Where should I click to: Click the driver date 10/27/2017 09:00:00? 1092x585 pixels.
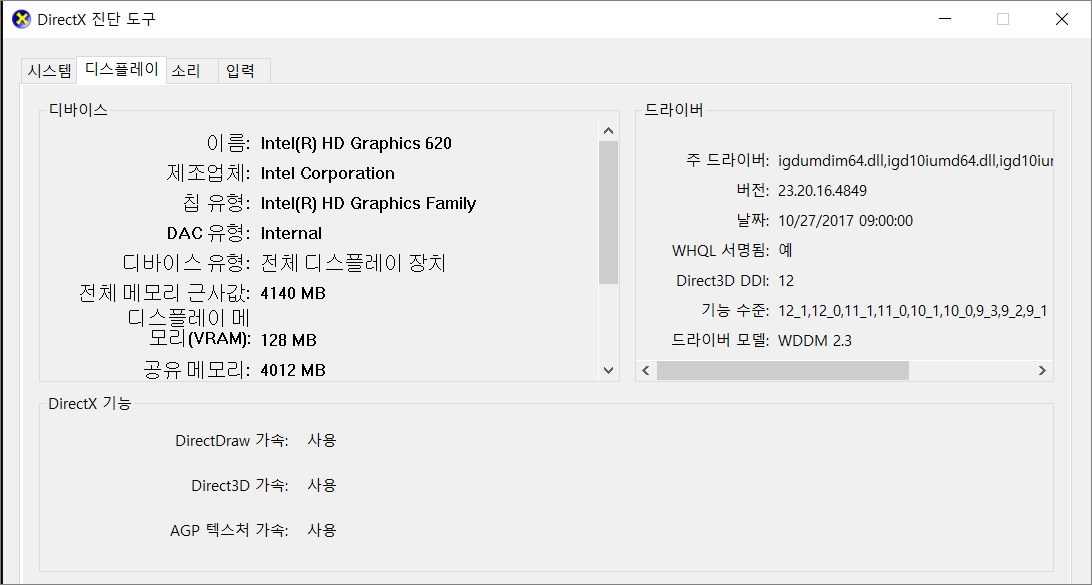[845, 221]
